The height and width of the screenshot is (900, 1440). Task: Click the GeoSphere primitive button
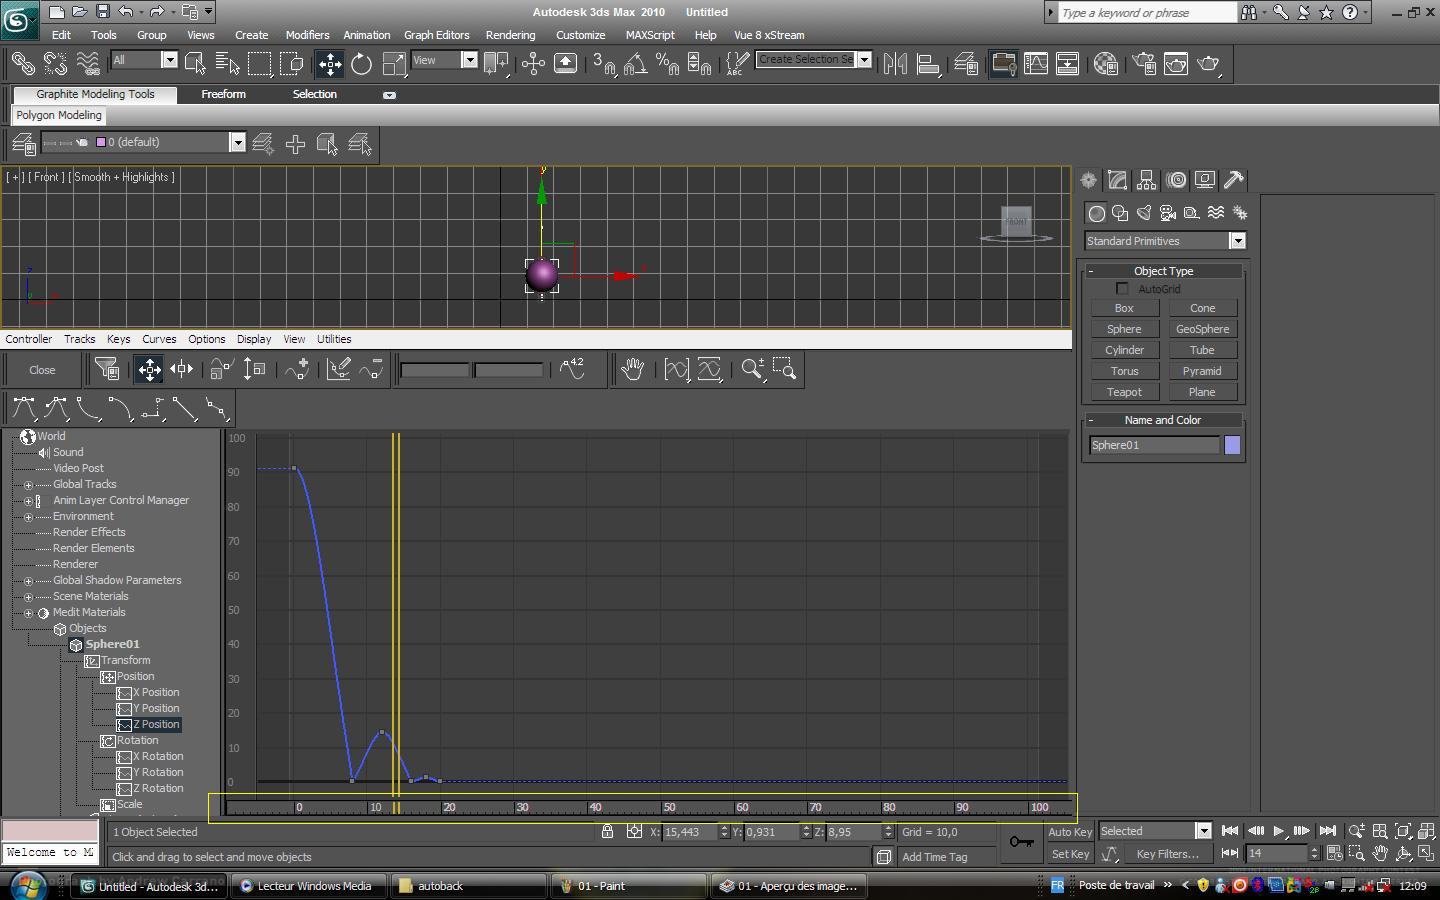point(1202,329)
